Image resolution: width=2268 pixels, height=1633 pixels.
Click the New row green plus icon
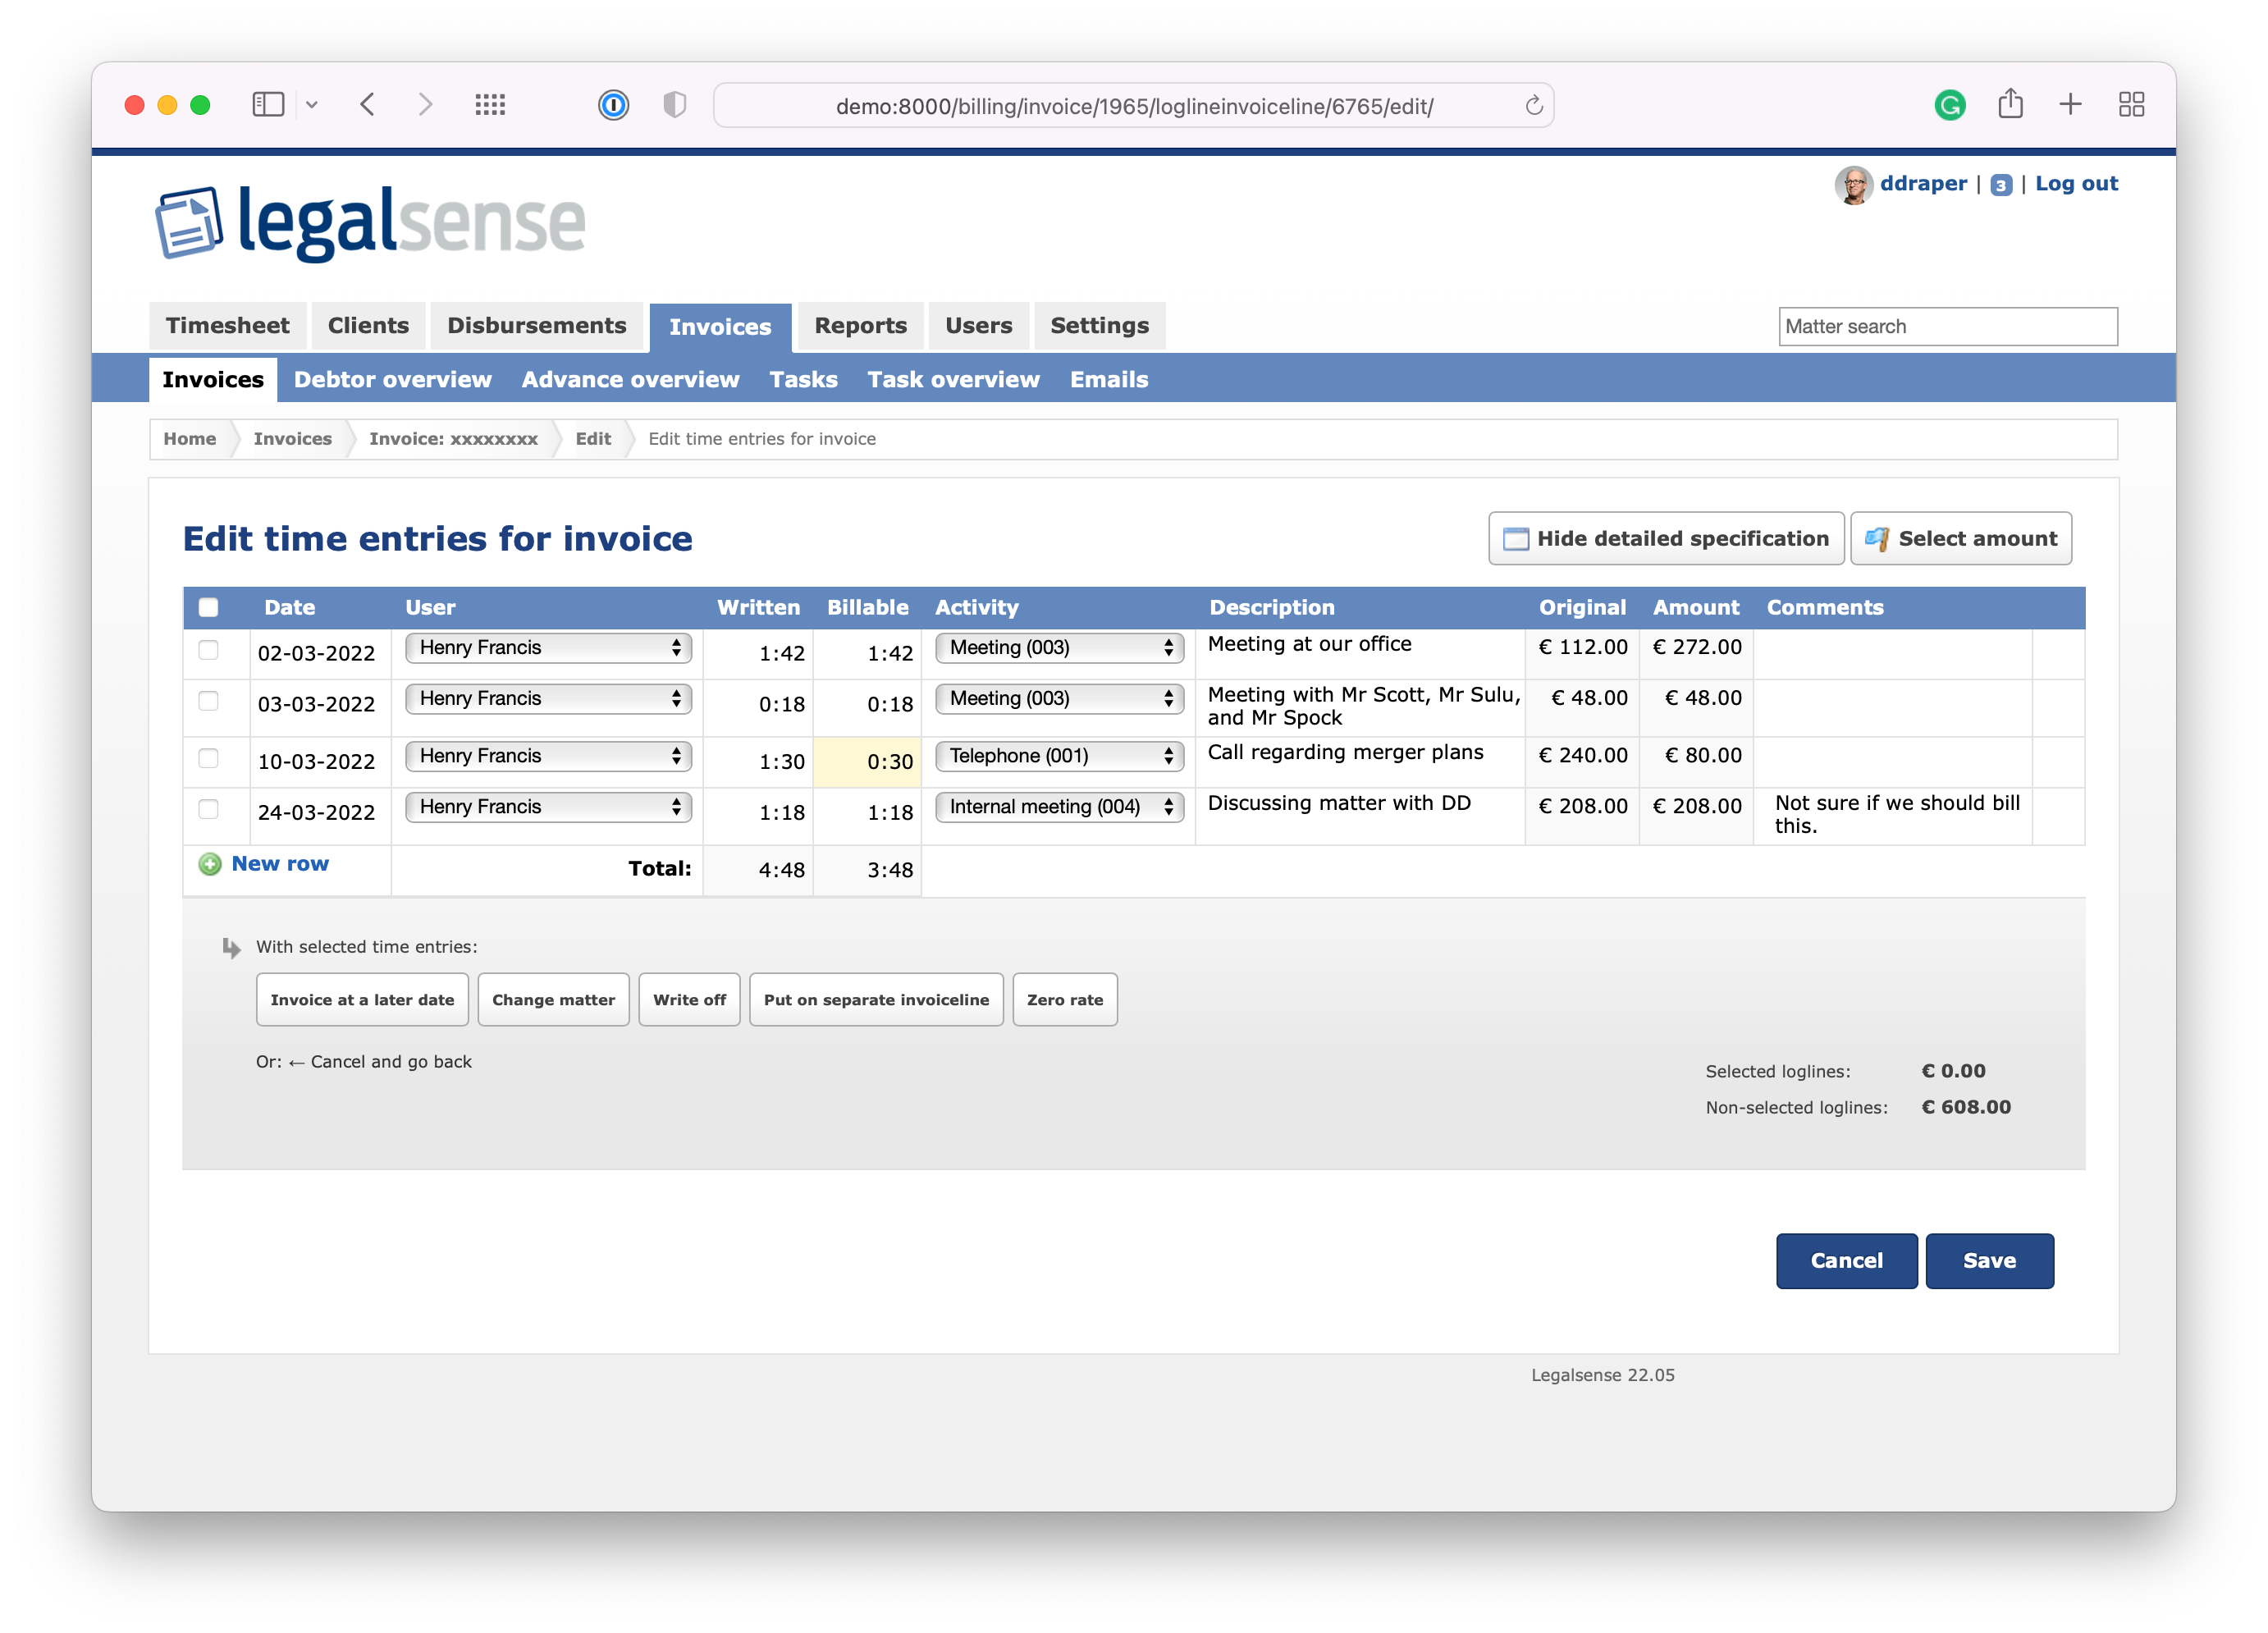click(x=209, y=864)
